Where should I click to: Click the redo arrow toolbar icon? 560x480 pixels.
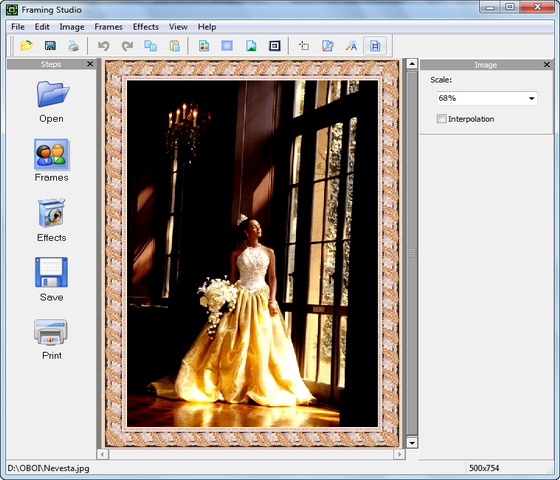point(127,46)
